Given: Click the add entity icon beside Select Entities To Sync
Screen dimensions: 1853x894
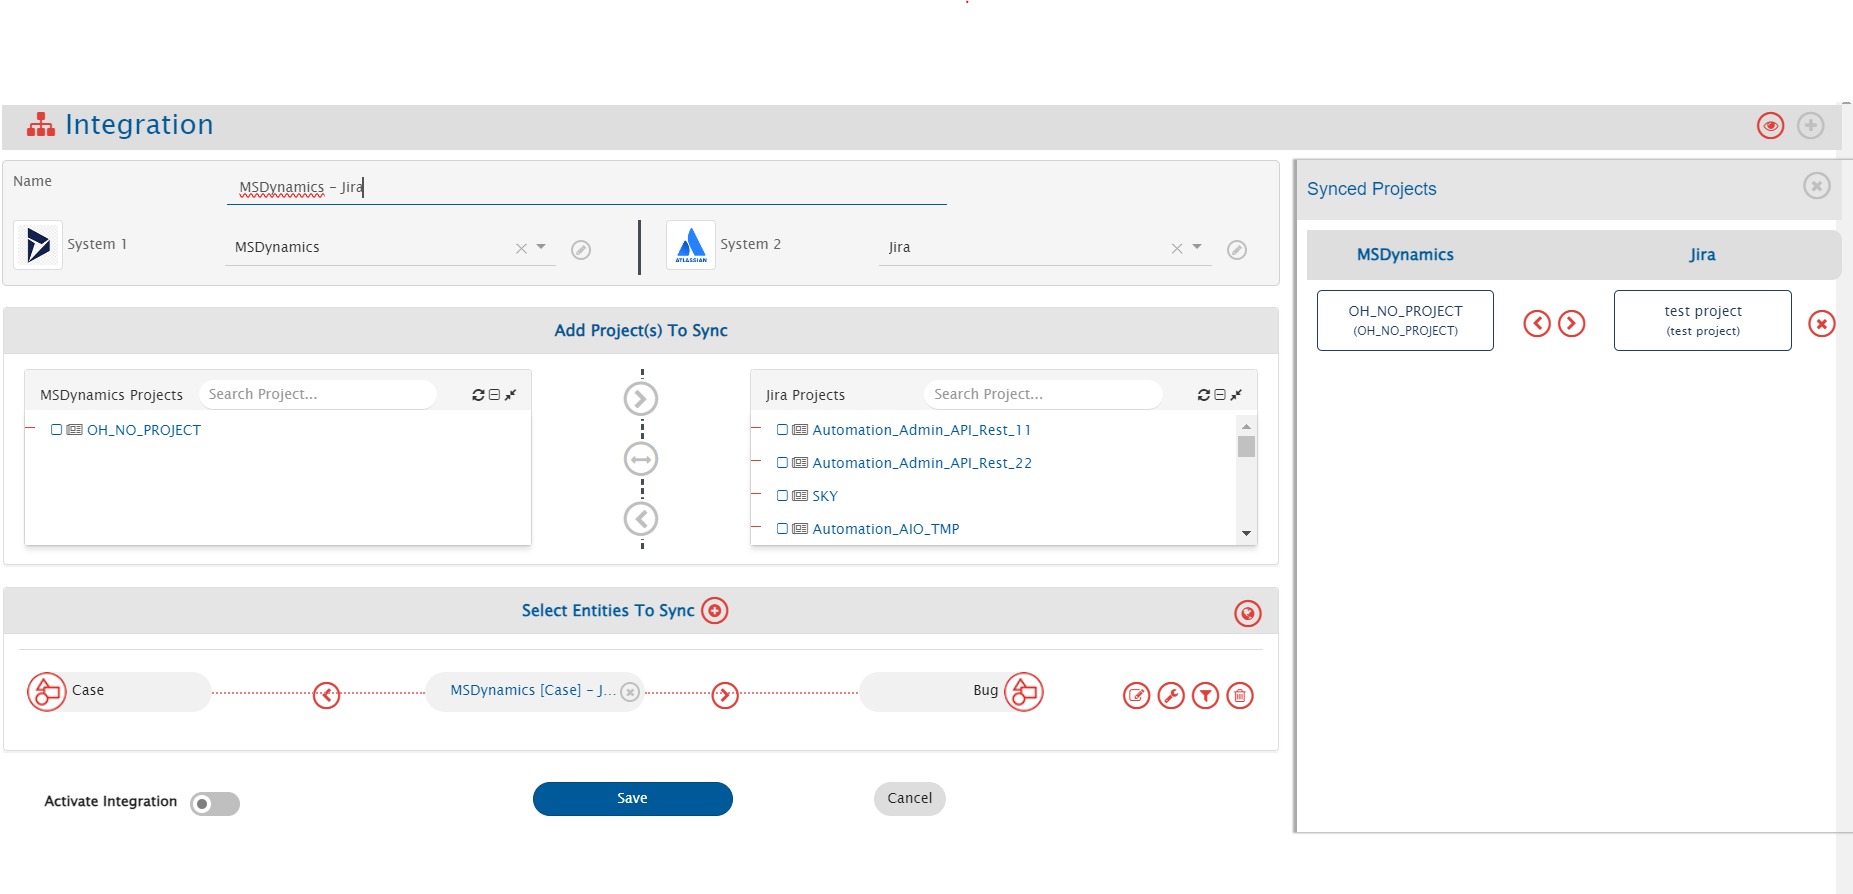Looking at the screenshot, I should 715,611.
